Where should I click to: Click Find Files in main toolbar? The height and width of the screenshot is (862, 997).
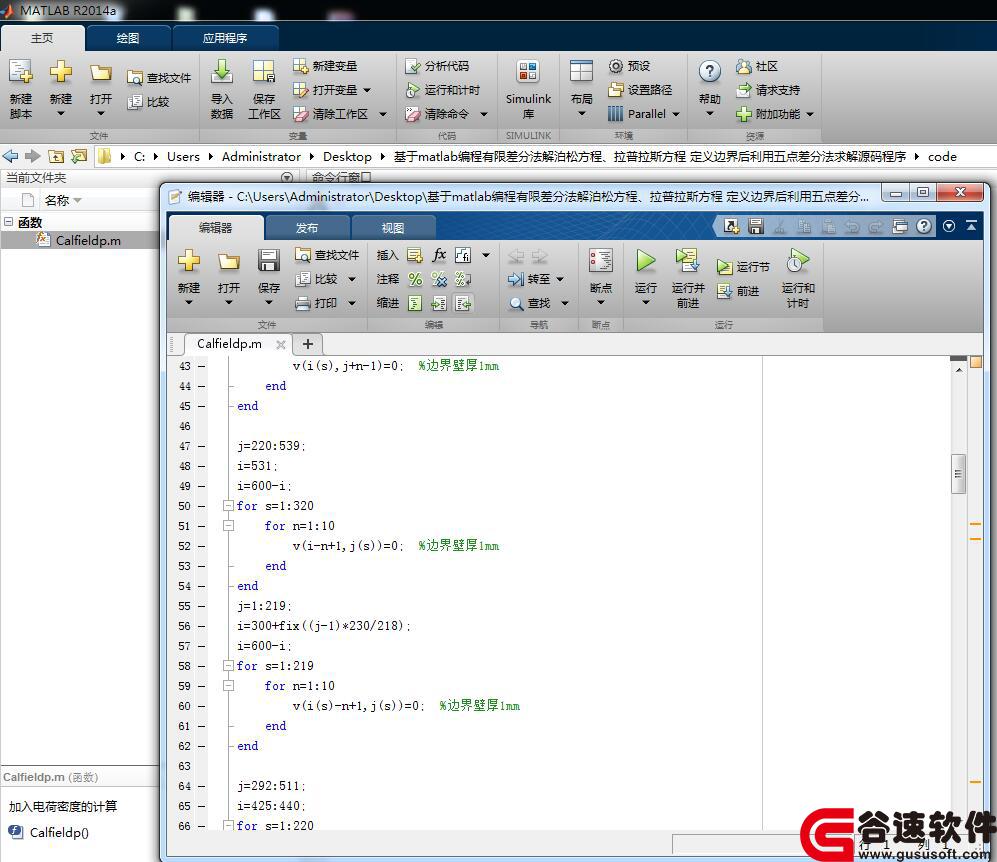(159, 78)
